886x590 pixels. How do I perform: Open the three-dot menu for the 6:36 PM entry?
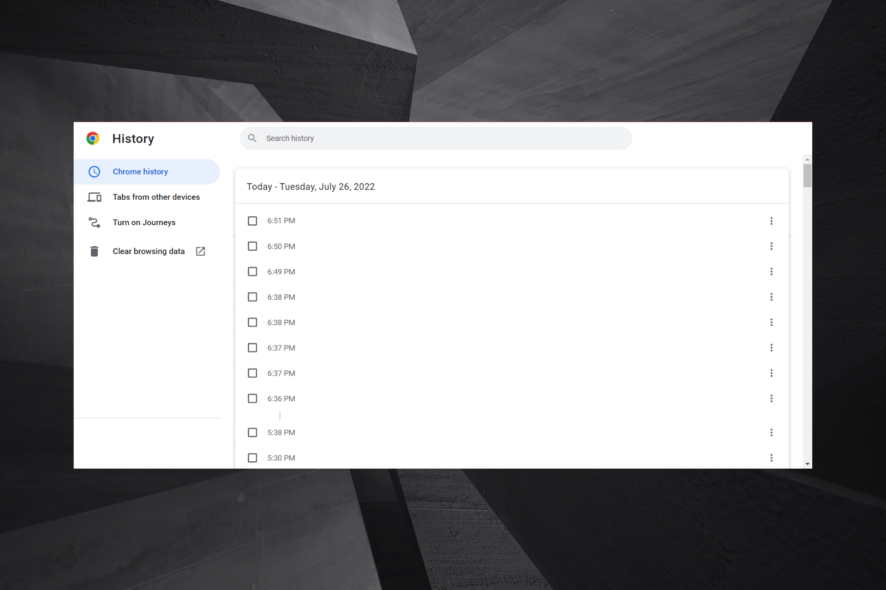pos(771,398)
